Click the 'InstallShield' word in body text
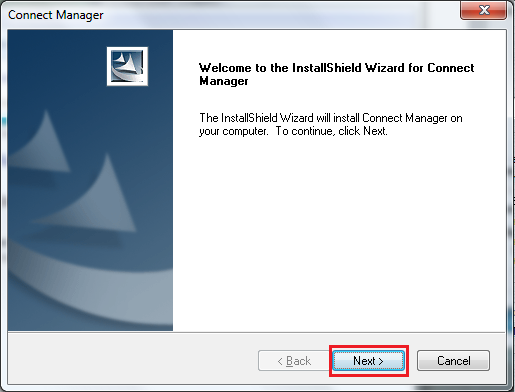Screen dimensions: 515x392 (x=249, y=118)
